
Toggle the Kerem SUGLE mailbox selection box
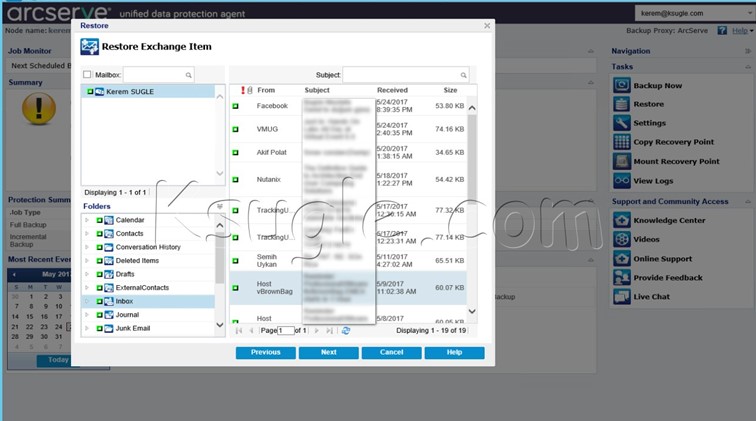coord(90,91)
